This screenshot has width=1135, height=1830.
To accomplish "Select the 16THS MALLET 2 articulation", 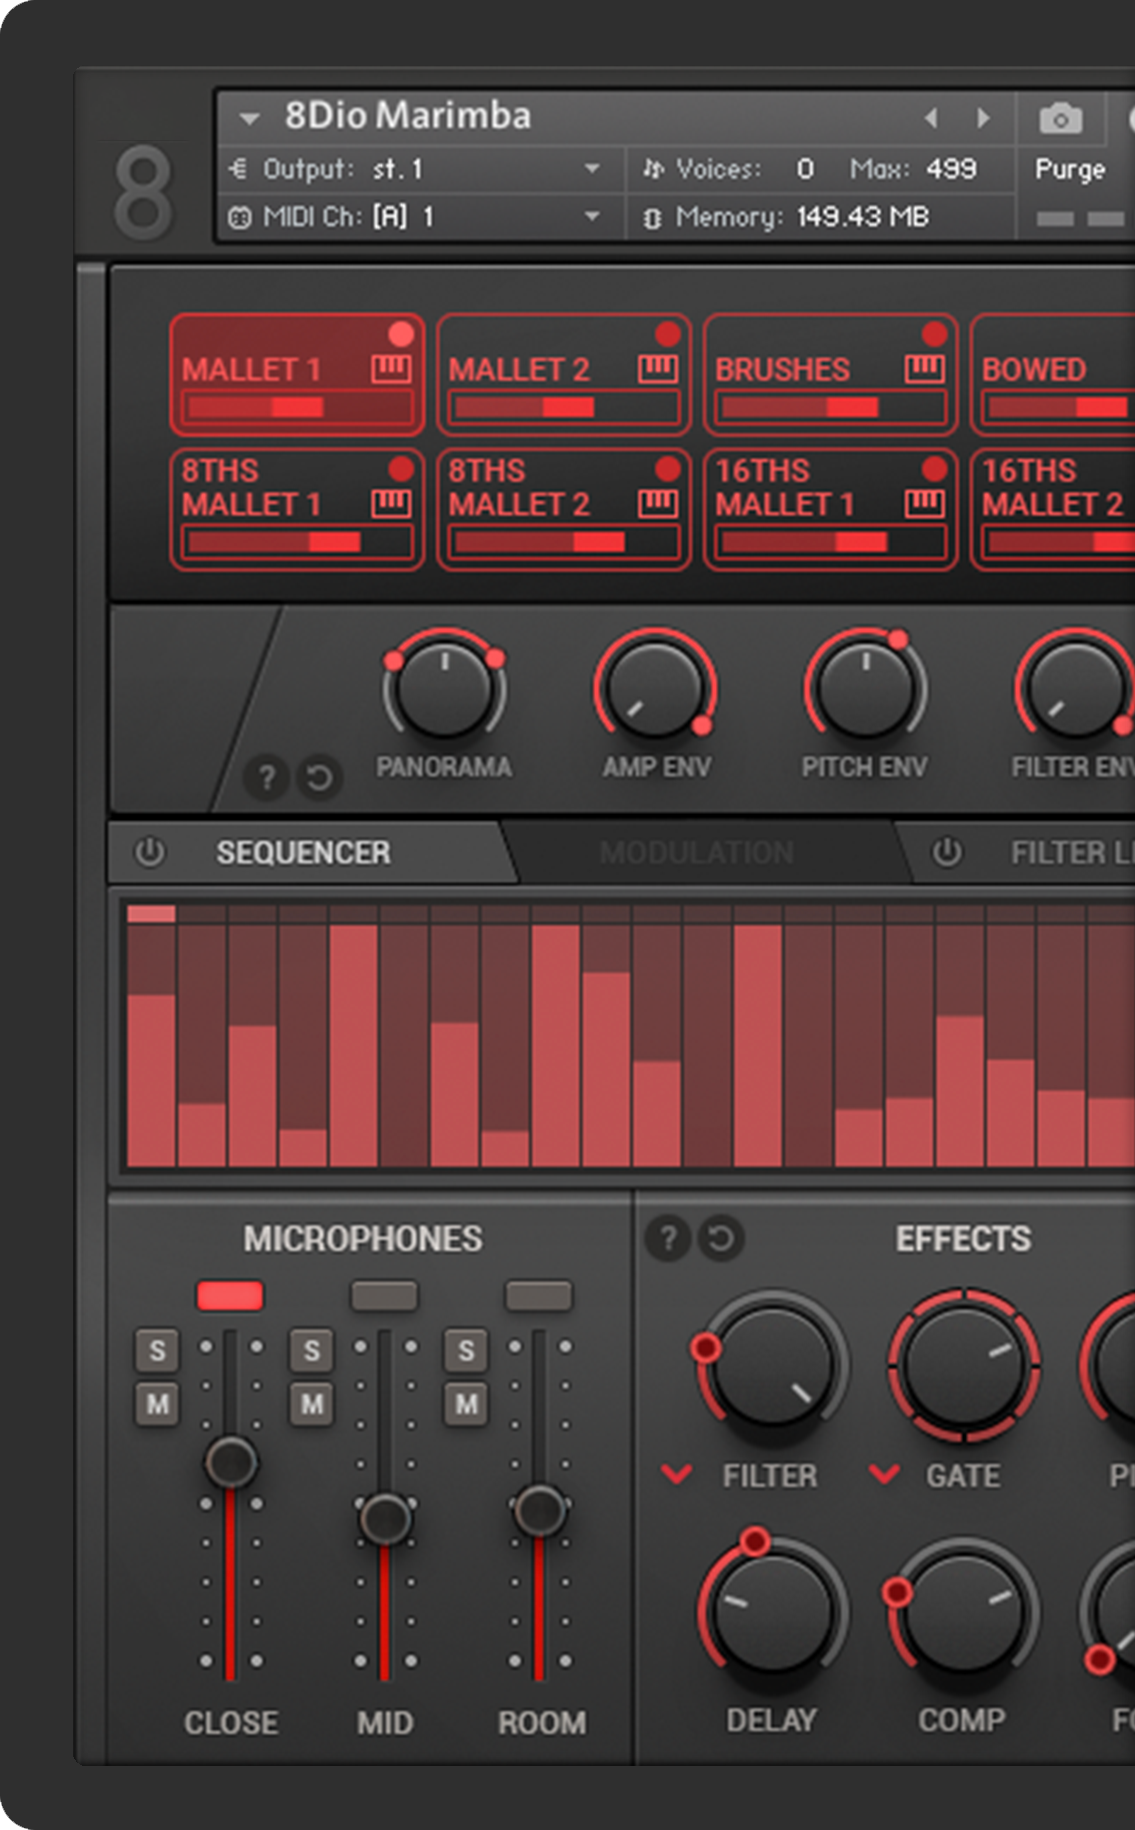I will (x=1052, y=510).
